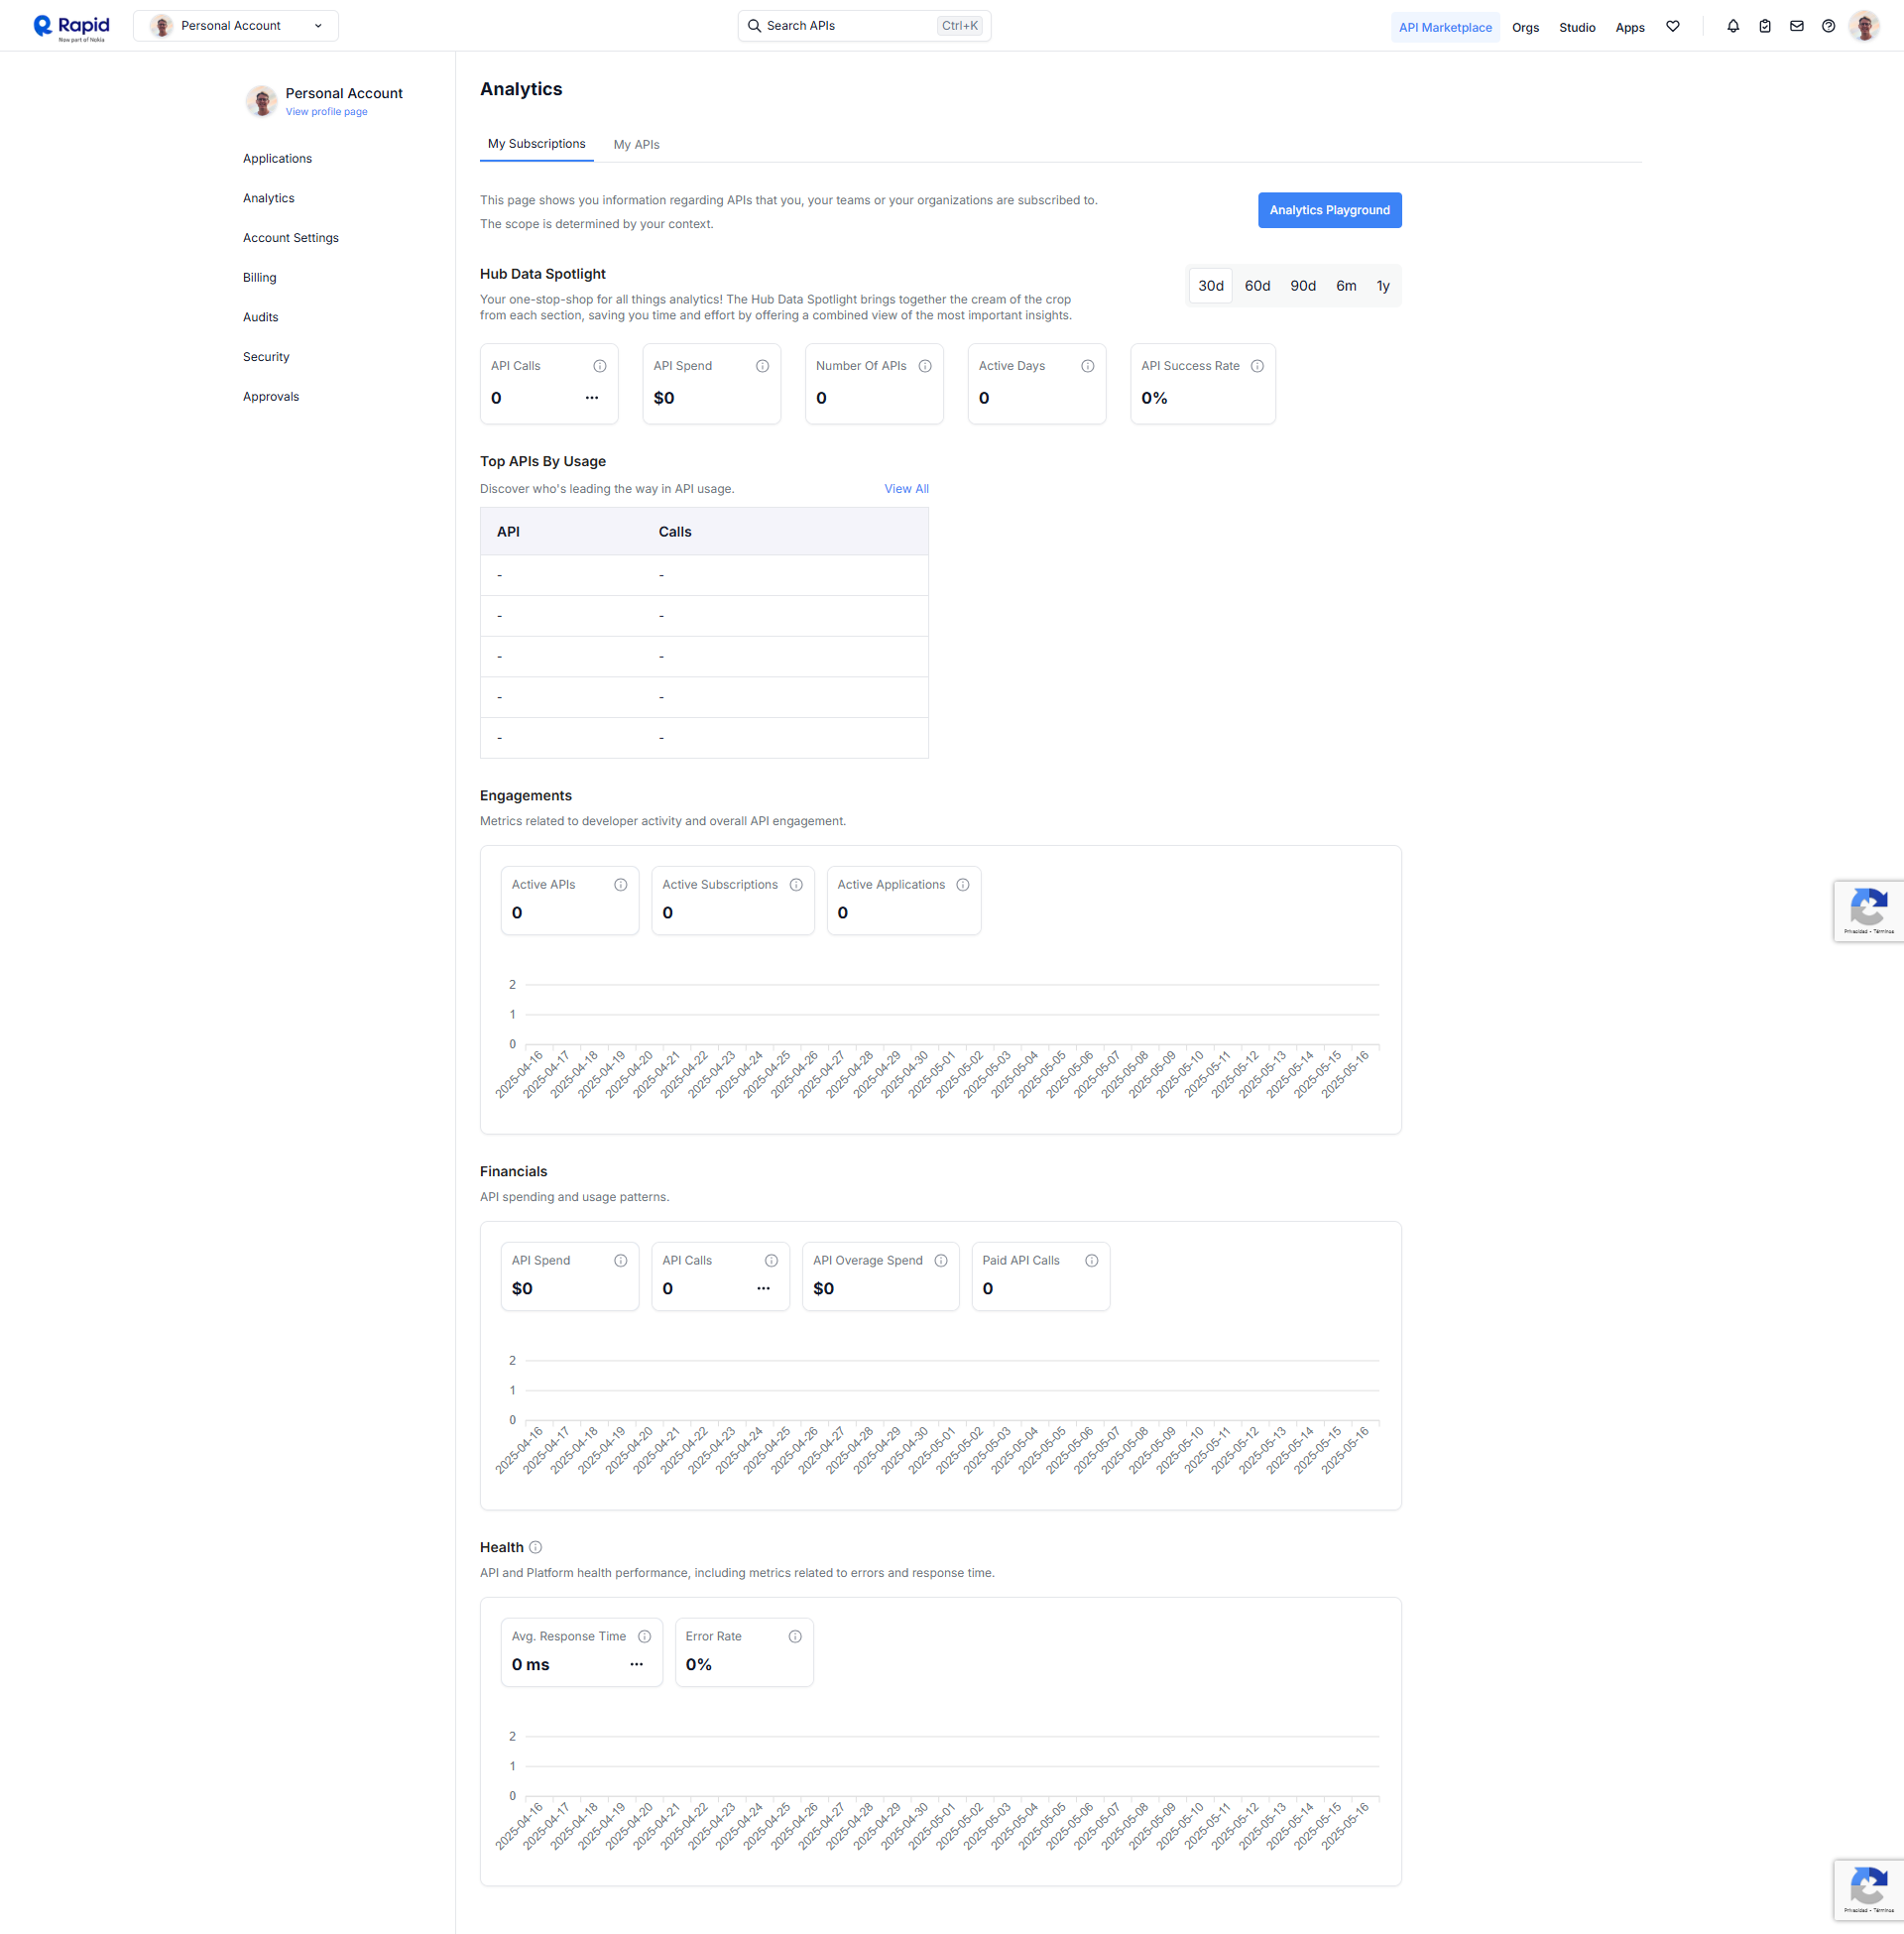Open three-dot menu on Financials API Calls card
The image size is (1904, 1934).
point(764,1288)
